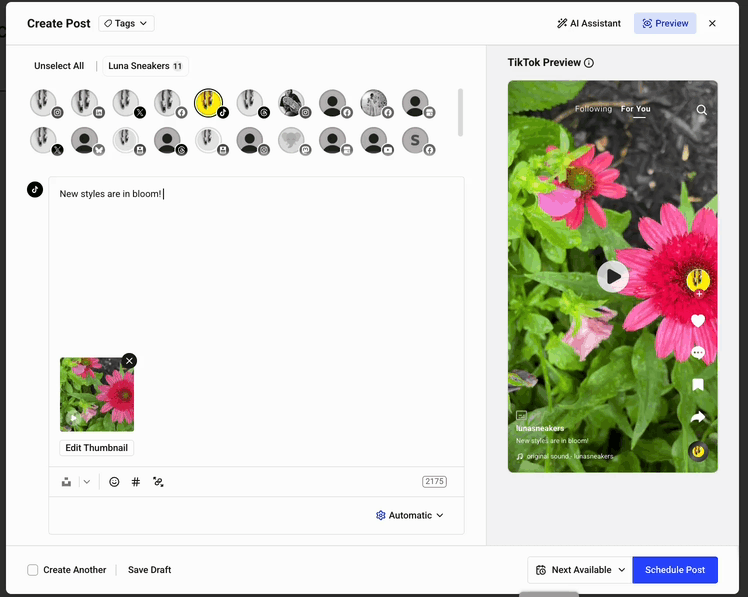The image size is (748, 597).
Task: Click the TikTok Preview info icon
Action: (589, 63)
